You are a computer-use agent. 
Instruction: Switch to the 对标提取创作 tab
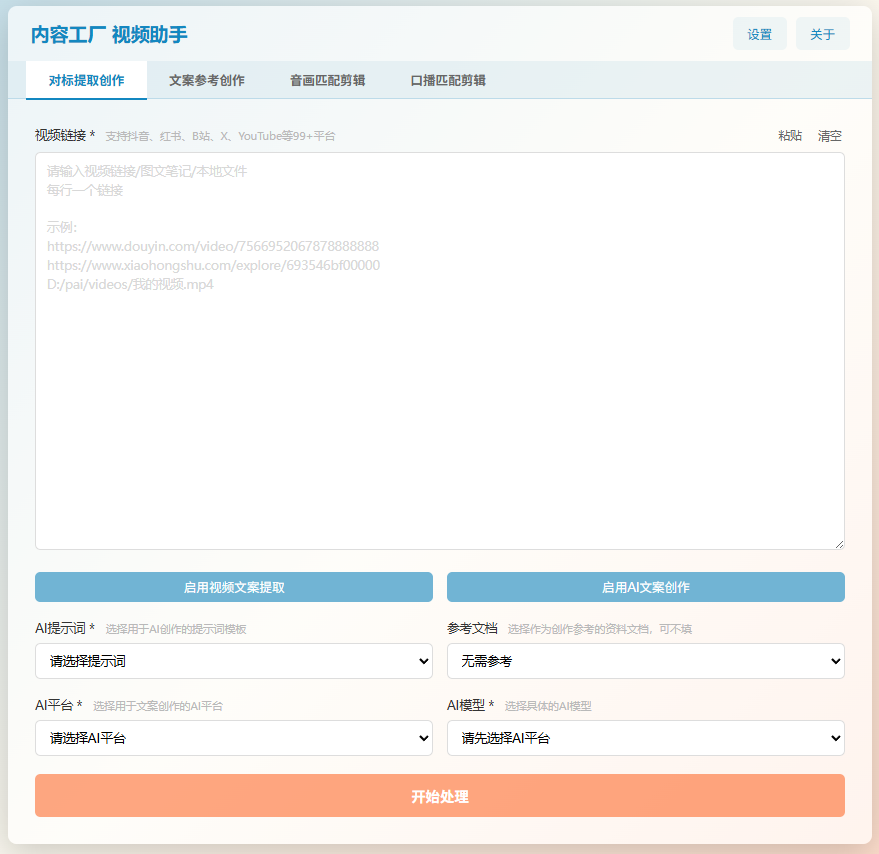86,81
